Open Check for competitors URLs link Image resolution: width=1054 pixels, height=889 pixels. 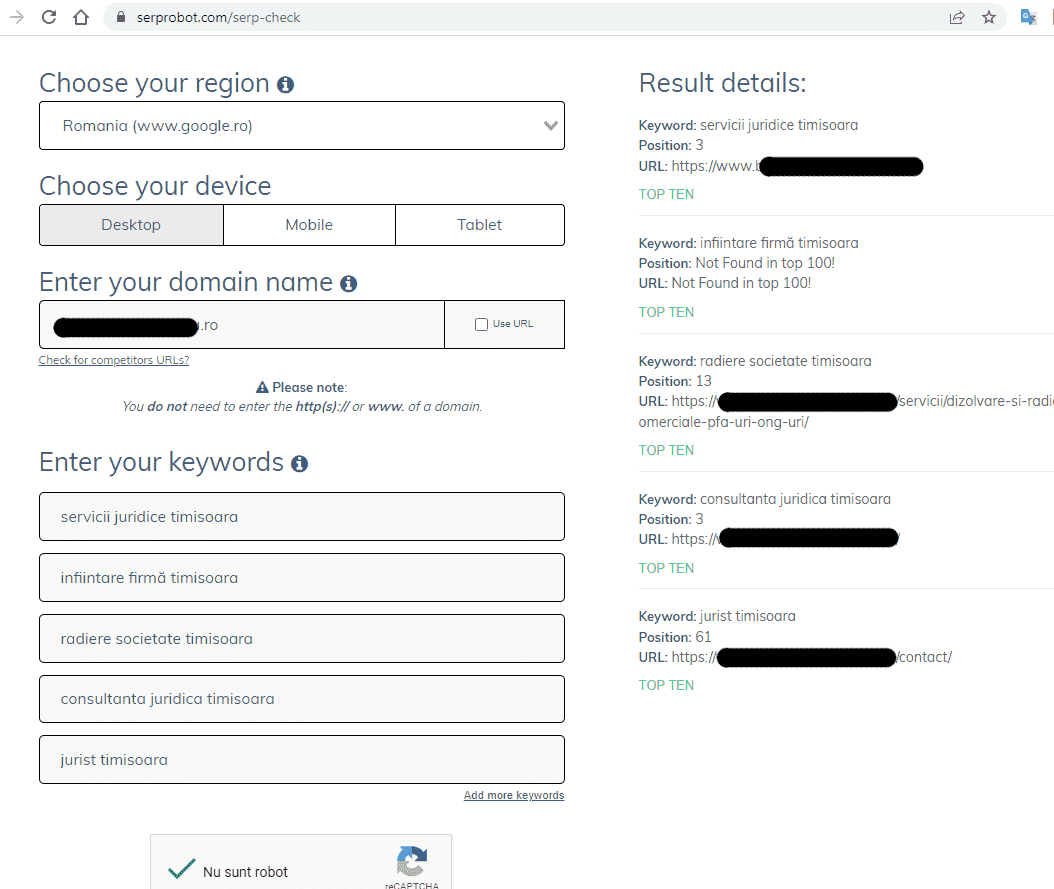click(114, 360)
